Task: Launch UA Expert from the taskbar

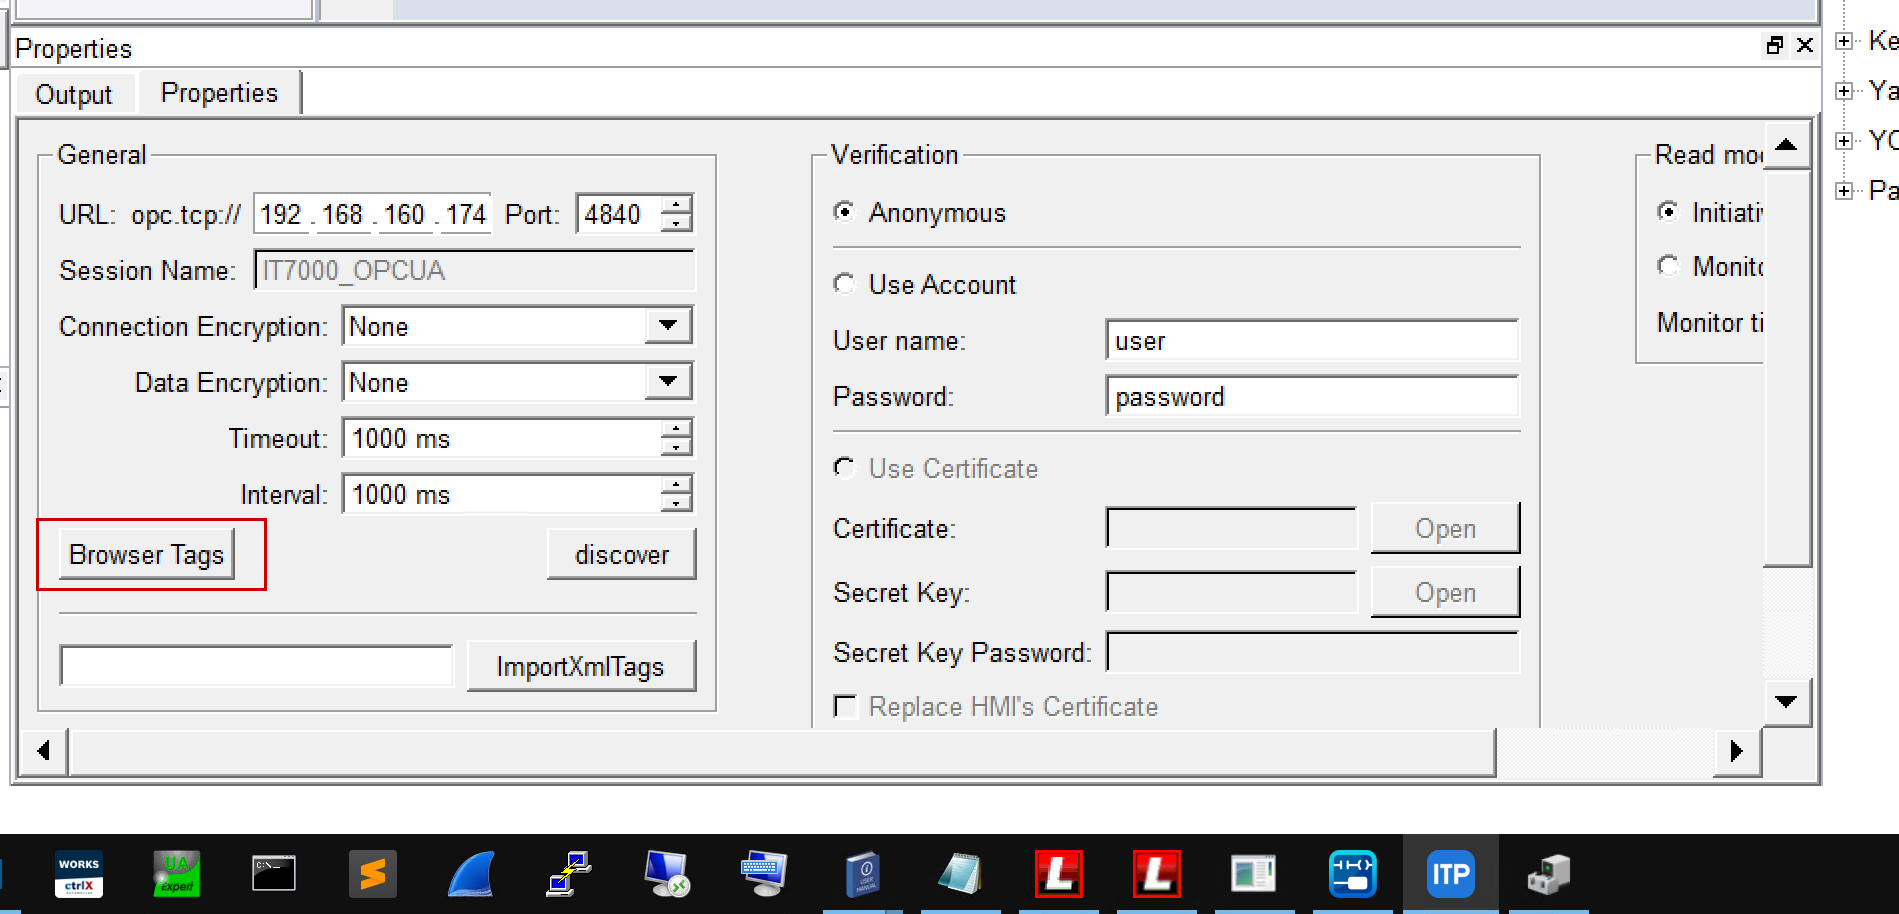Action: pyautogui.click(x=176, y=874)
